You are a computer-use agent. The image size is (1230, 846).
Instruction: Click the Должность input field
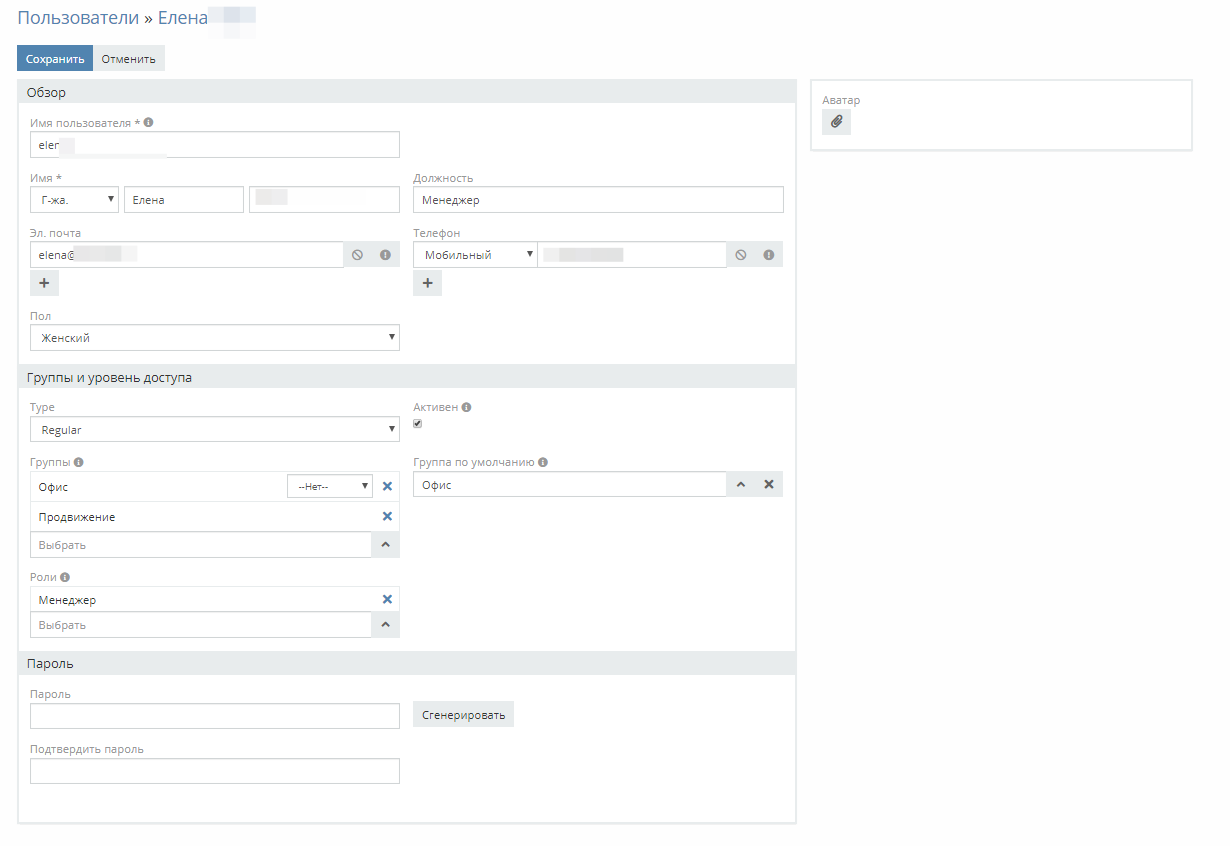[x=598, y=200]
